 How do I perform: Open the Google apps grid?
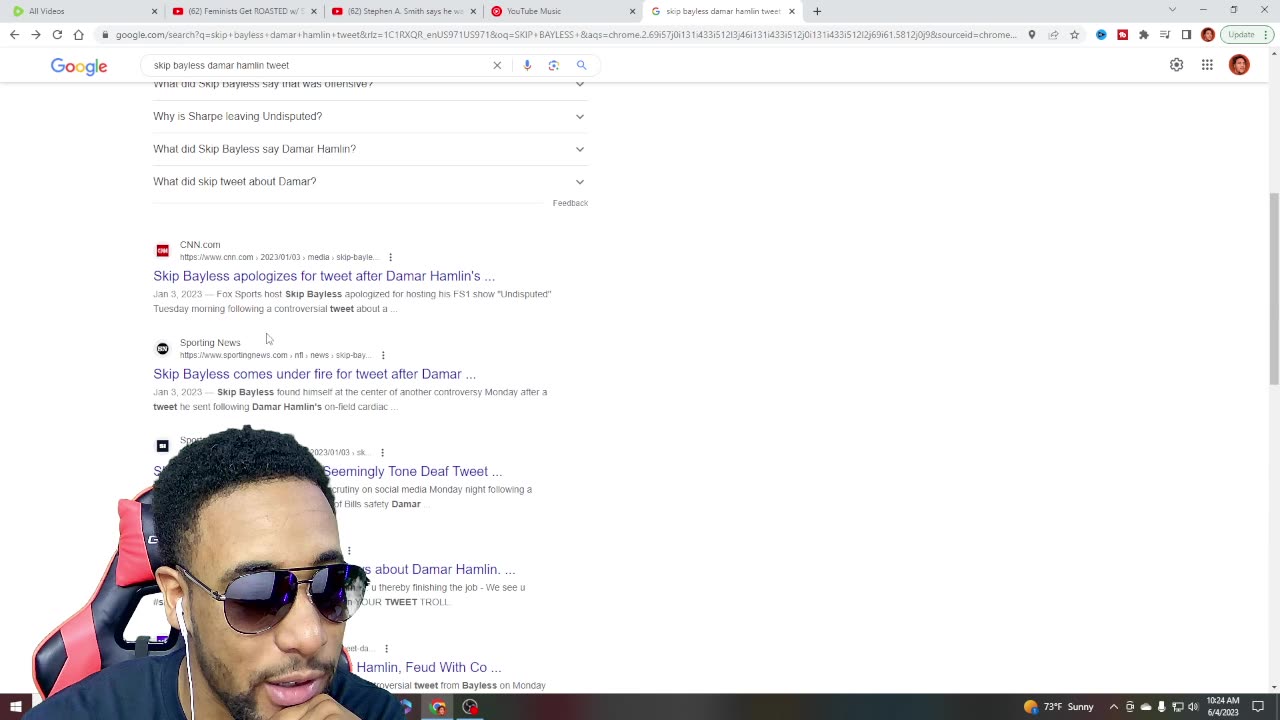click(1207, 65)
